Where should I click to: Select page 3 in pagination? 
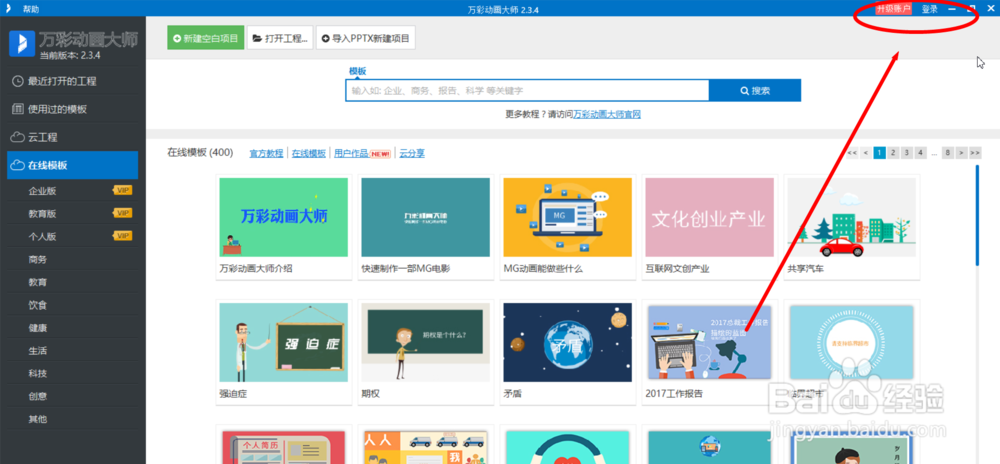[x=907, y=153]
